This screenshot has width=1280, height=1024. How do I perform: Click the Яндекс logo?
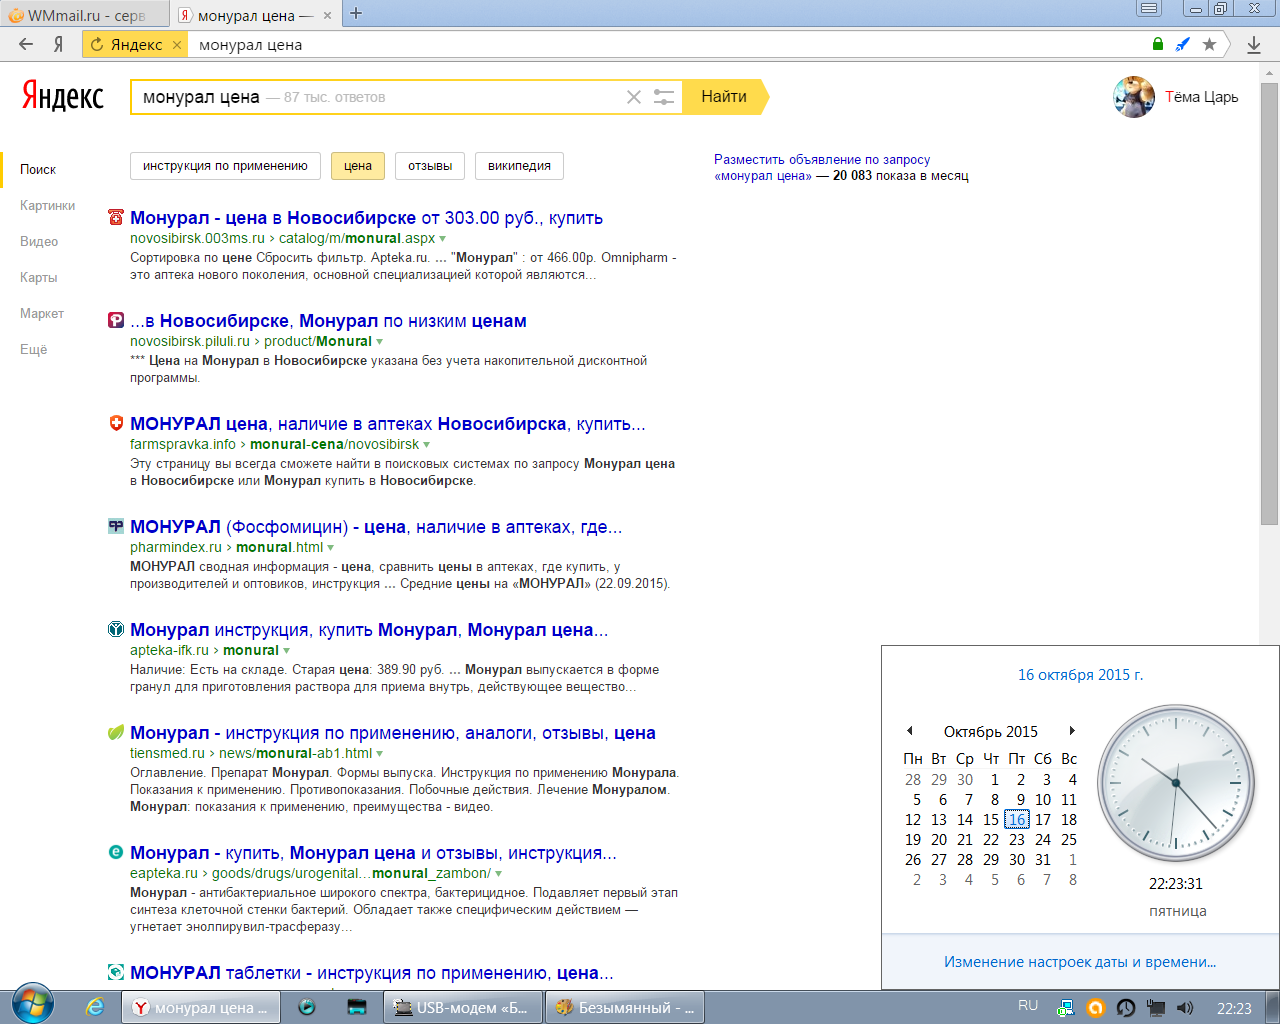63,97
